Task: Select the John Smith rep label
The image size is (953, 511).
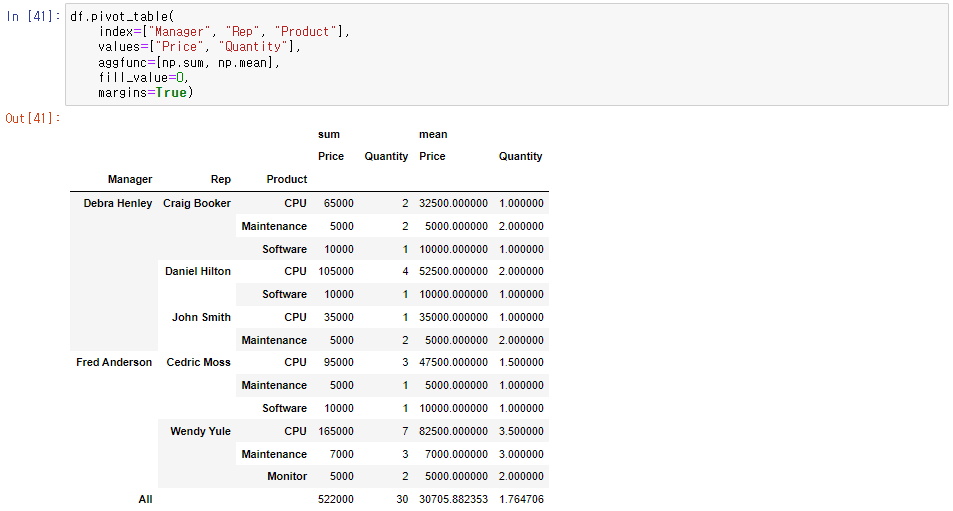Action: click(201, 317)
